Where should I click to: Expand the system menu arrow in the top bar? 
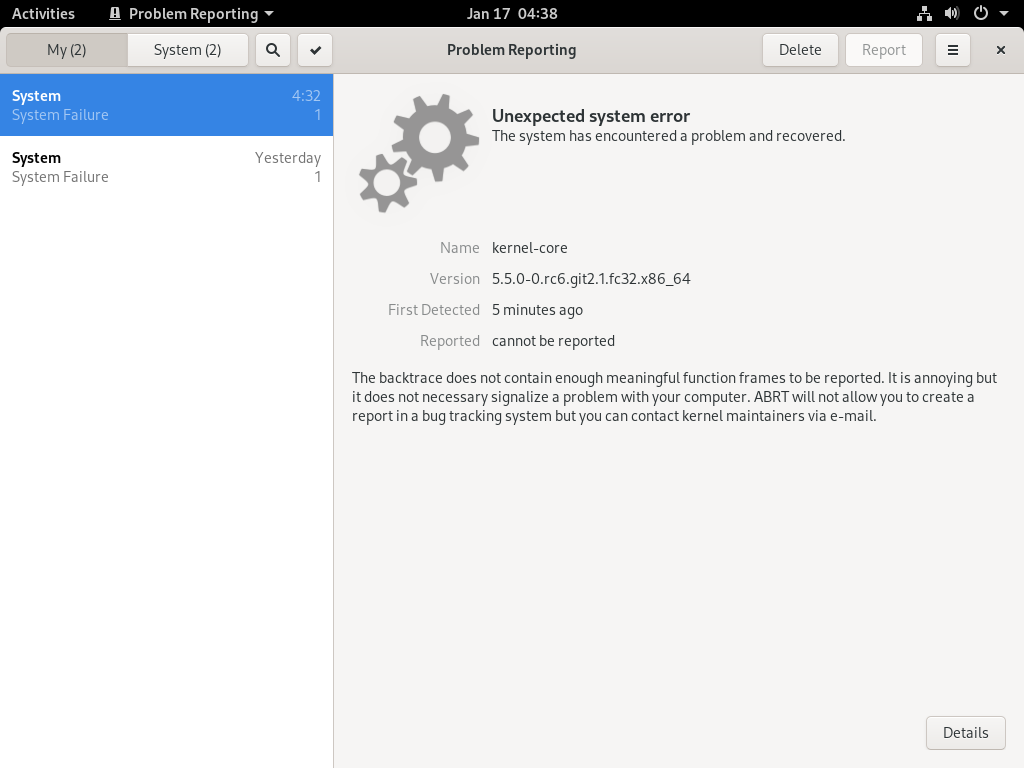pos(1004,14)
